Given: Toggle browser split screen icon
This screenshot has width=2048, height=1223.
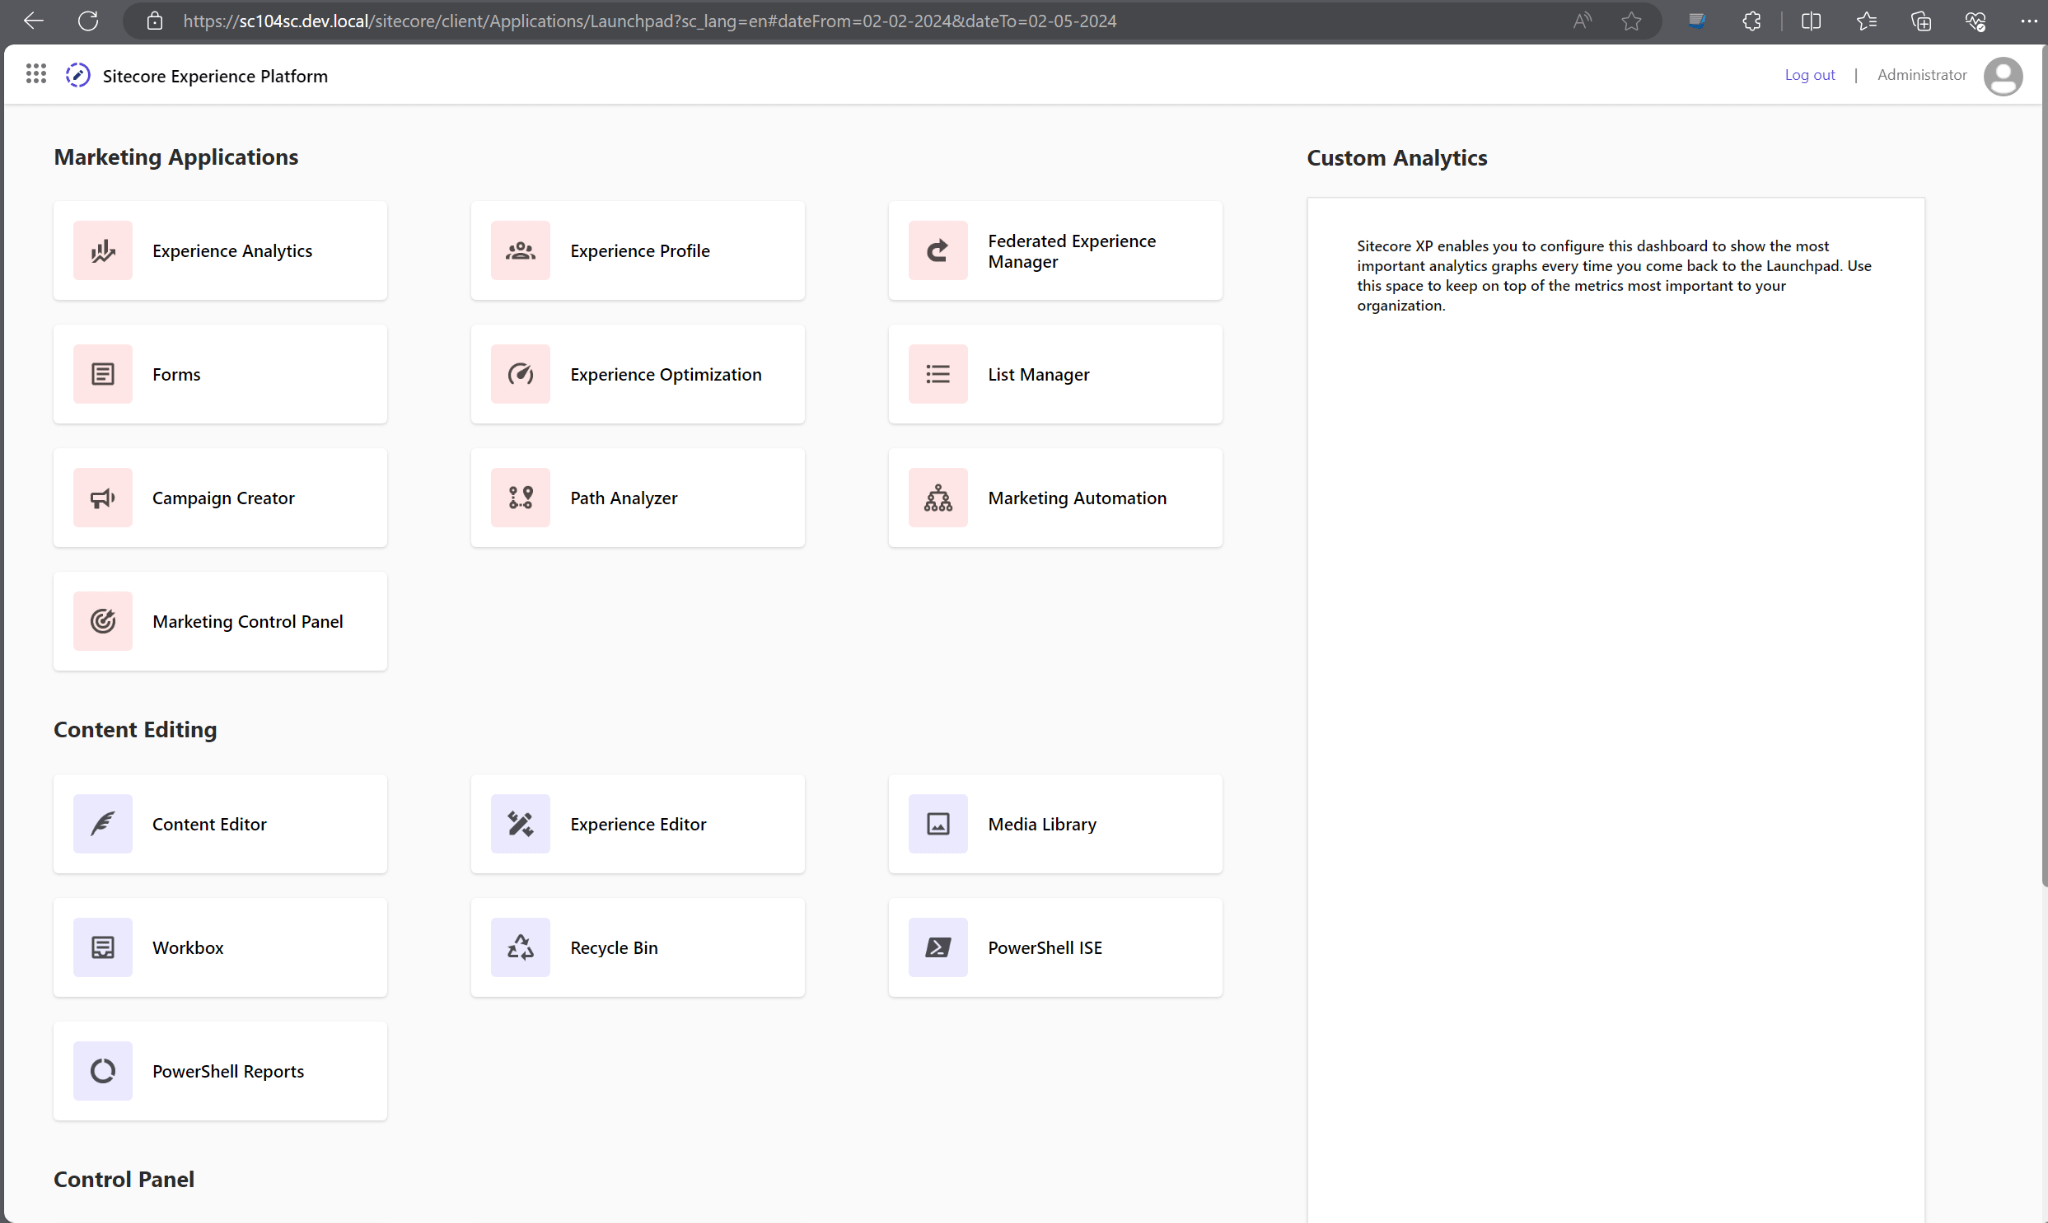Looking at the screenshot, I should [1811, 21].
